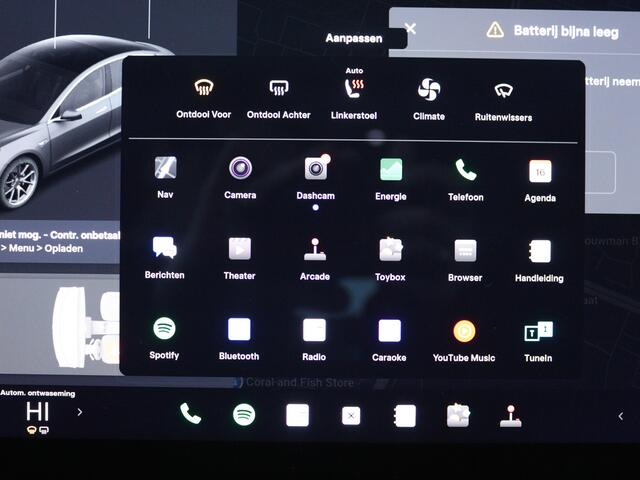Close the Batterij bijna leeg warning
The width and height of the screenshot is (640, 480).
(410, 29)
